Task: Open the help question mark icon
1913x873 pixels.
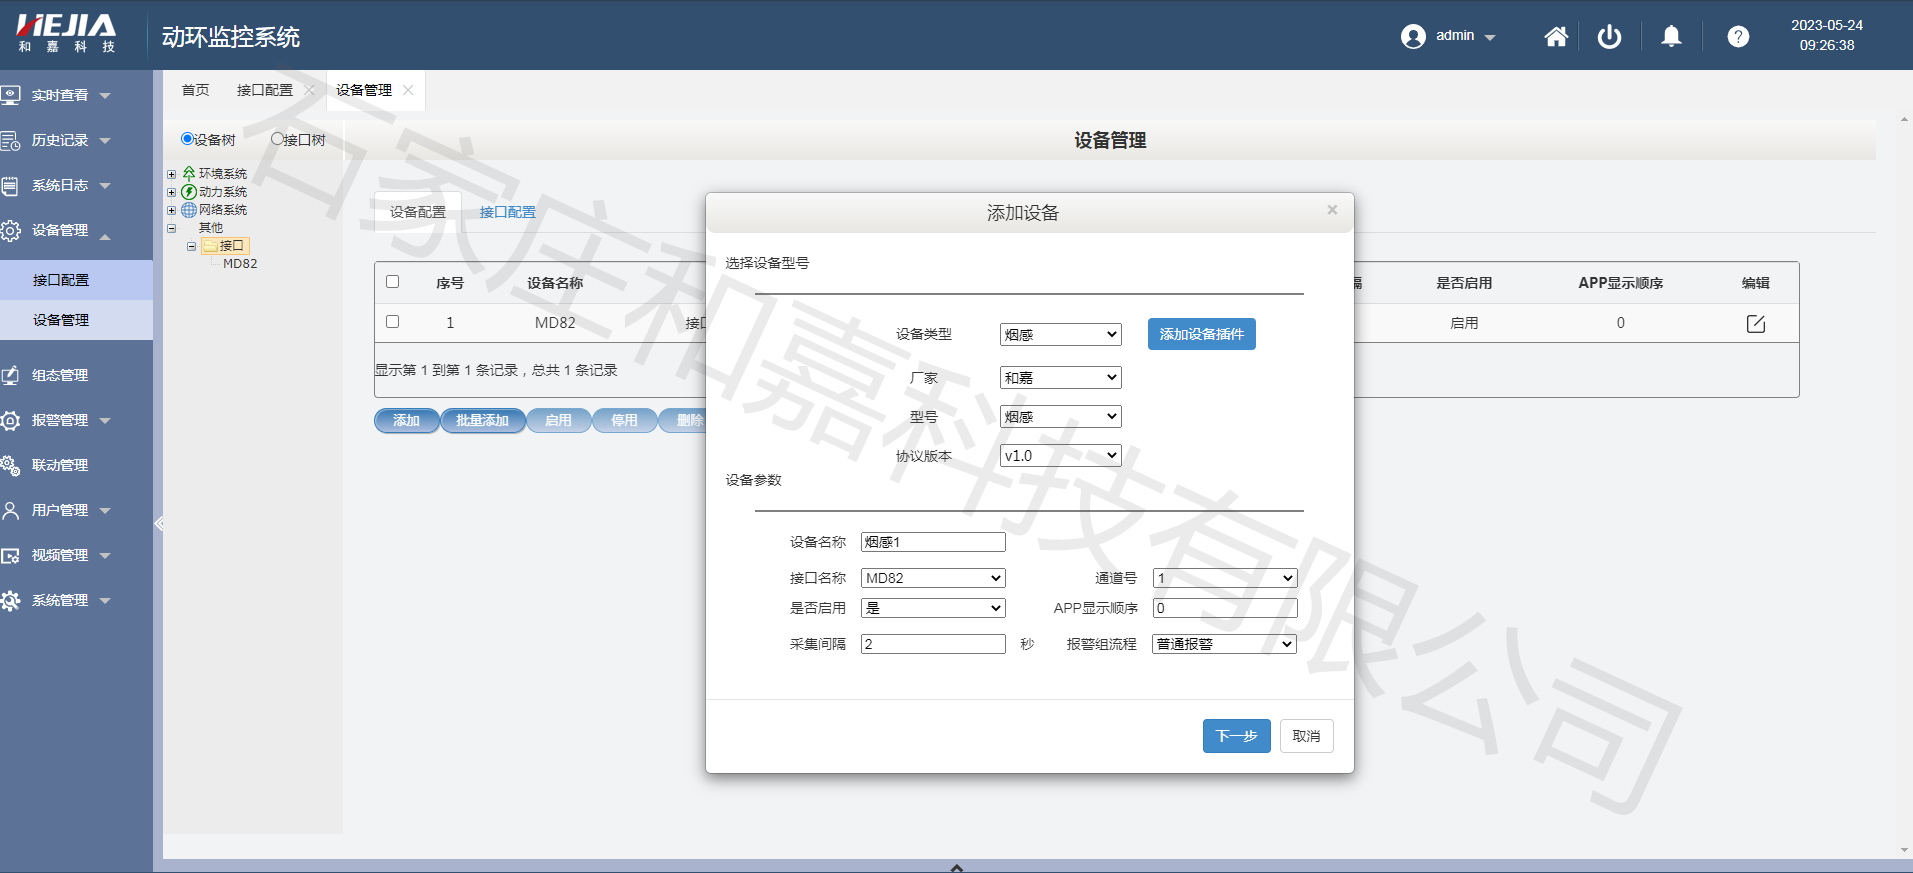Action: (1738, 37)
